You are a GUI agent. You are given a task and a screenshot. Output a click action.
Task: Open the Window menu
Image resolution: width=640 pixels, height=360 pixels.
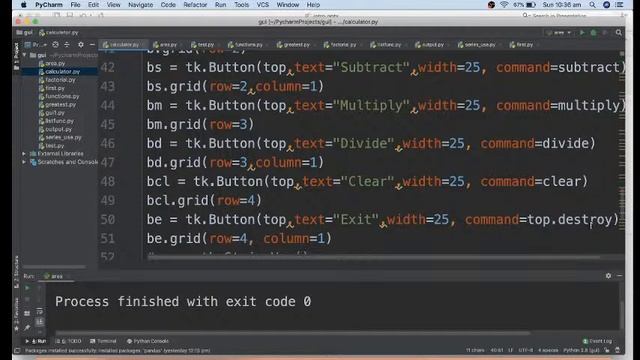[x=288, y=5]
